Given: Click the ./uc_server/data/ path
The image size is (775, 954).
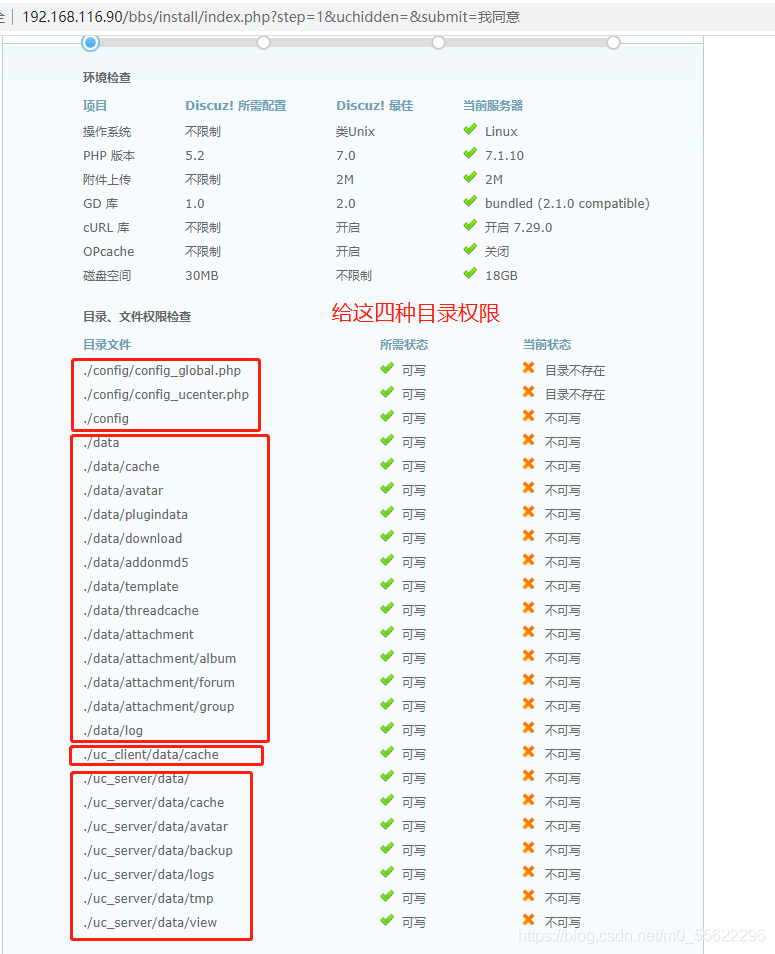Looking at the screenshot, I should click(137, 778).
